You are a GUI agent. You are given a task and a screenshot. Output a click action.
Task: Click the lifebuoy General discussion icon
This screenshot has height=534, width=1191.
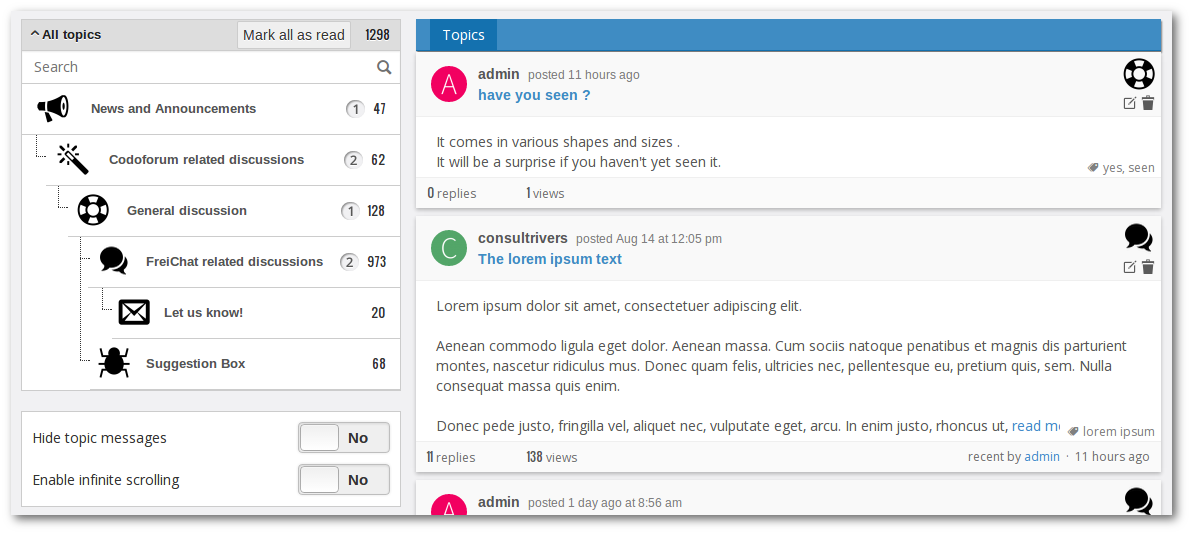pos(93,210)
